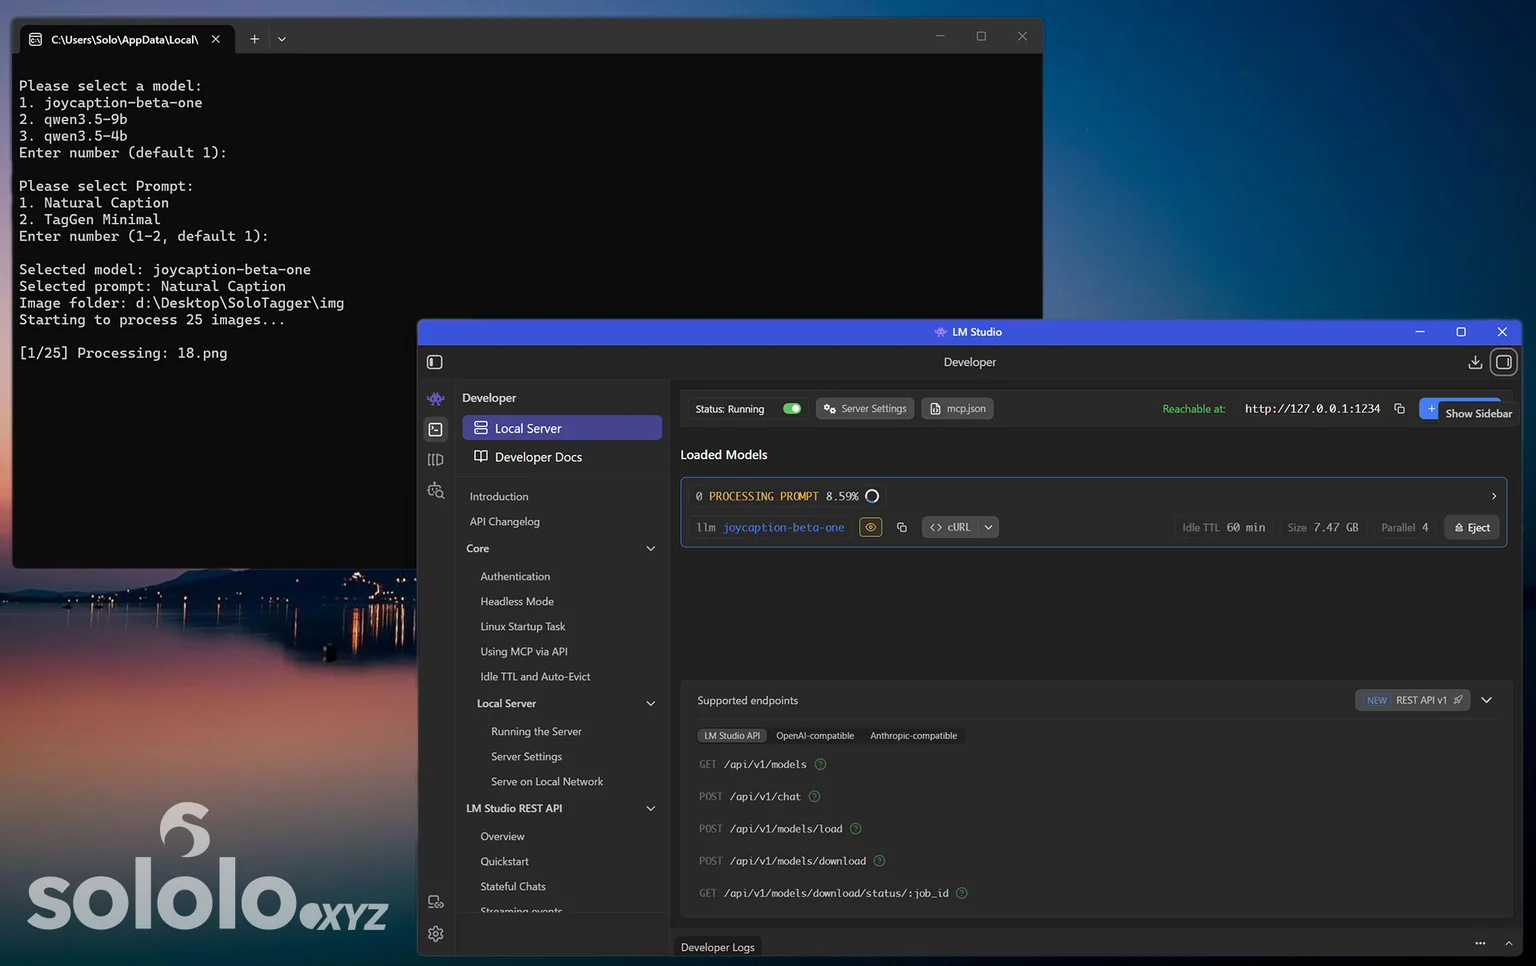Viewport: 1536px width, 966px height.
Task: Toggle the server Status: Running switch
Action: [x=792, y=409]
